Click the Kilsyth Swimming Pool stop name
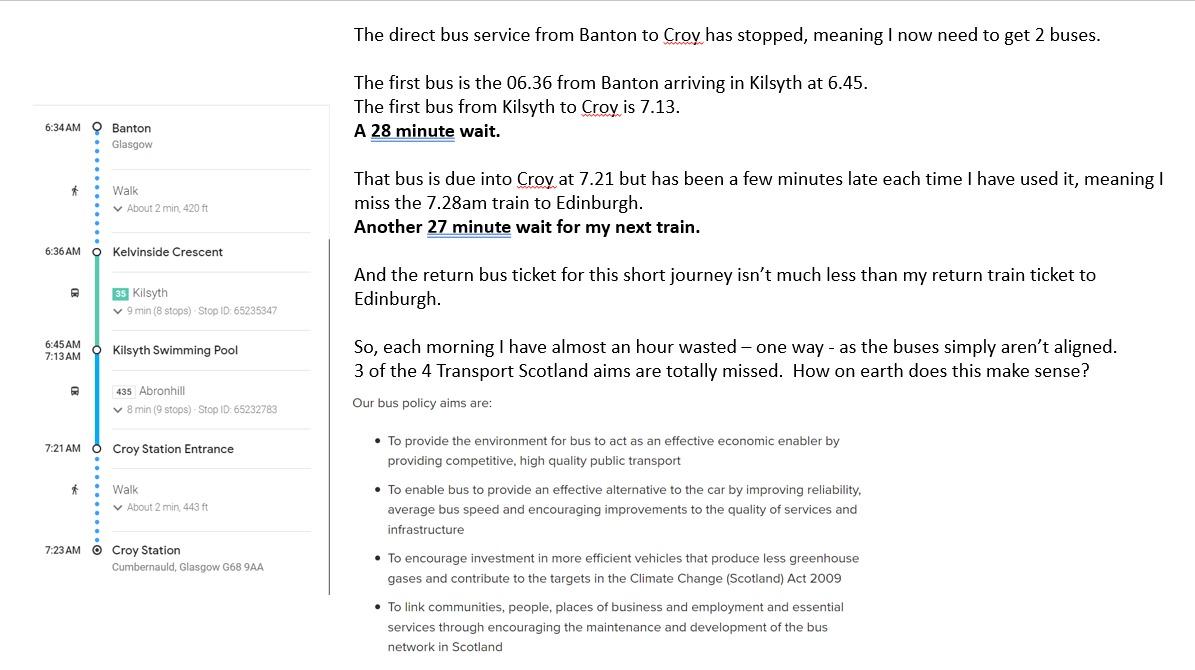This screenshot has height=670, width=1195. coord(175,350)
